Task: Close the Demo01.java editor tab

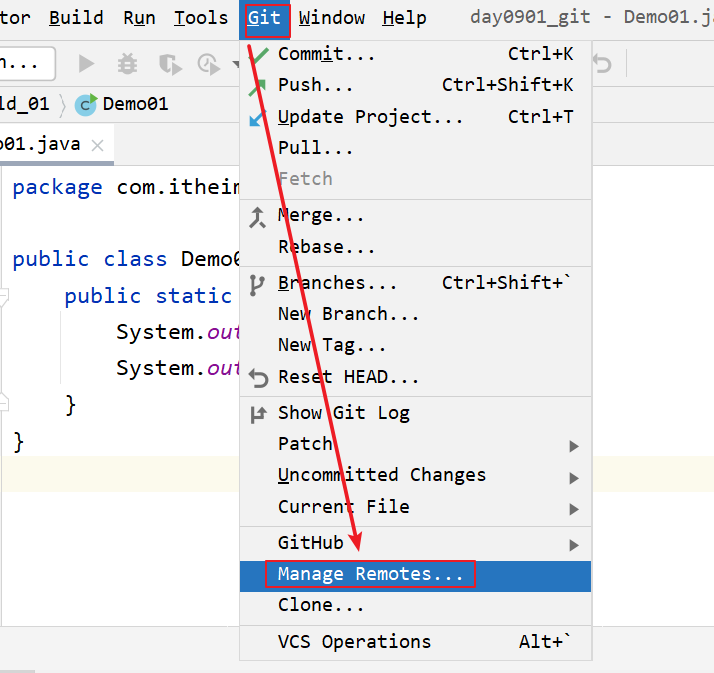Action: (x=98, y=145)
